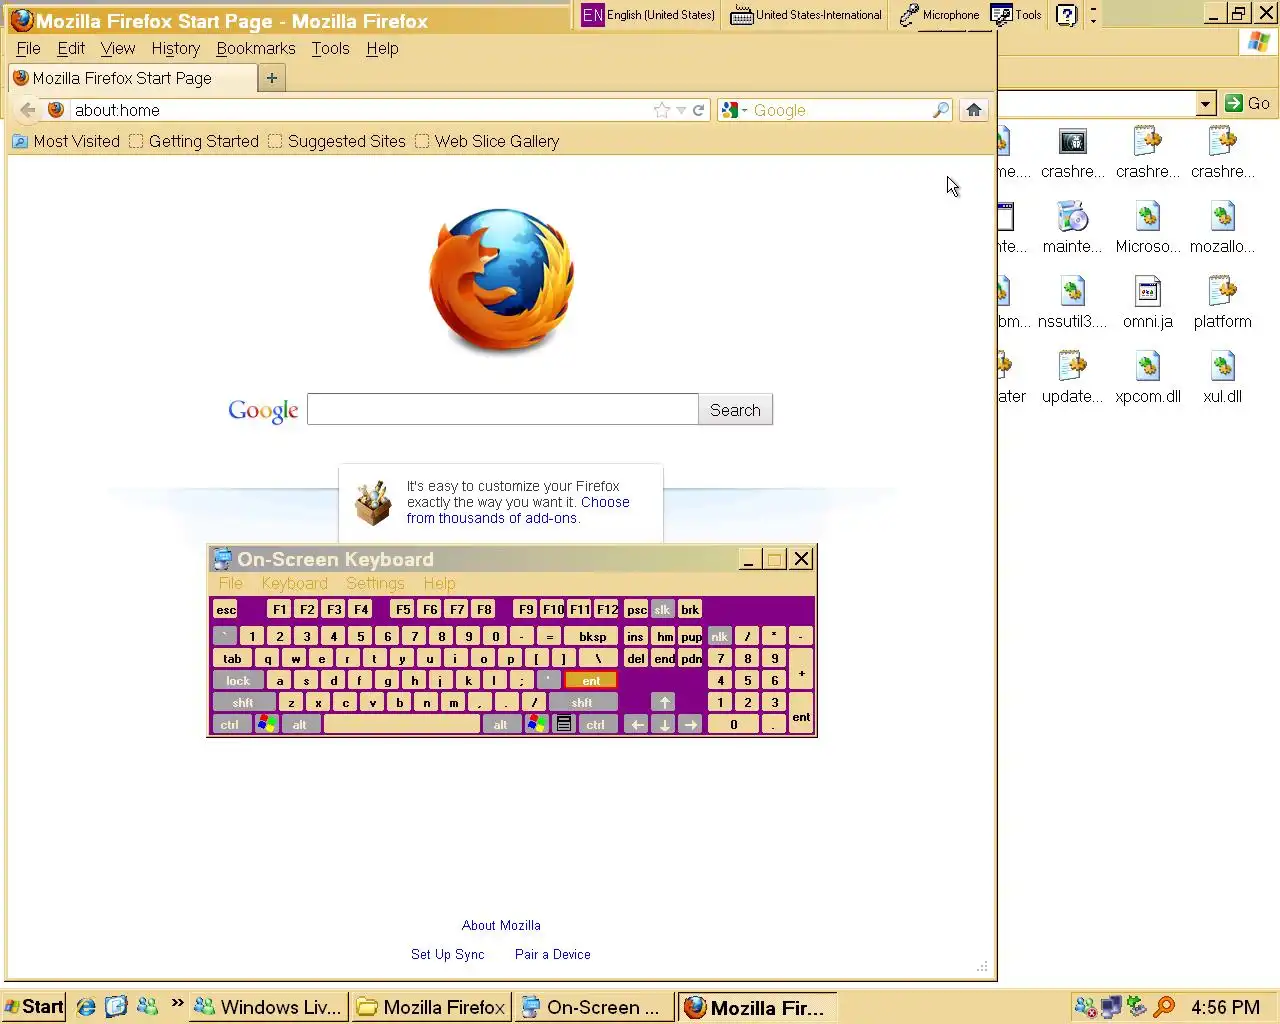Viewport: 1280px width, 1024px height.
Task: Expand the Firefox address bar history dropdown
Action: 681,110
